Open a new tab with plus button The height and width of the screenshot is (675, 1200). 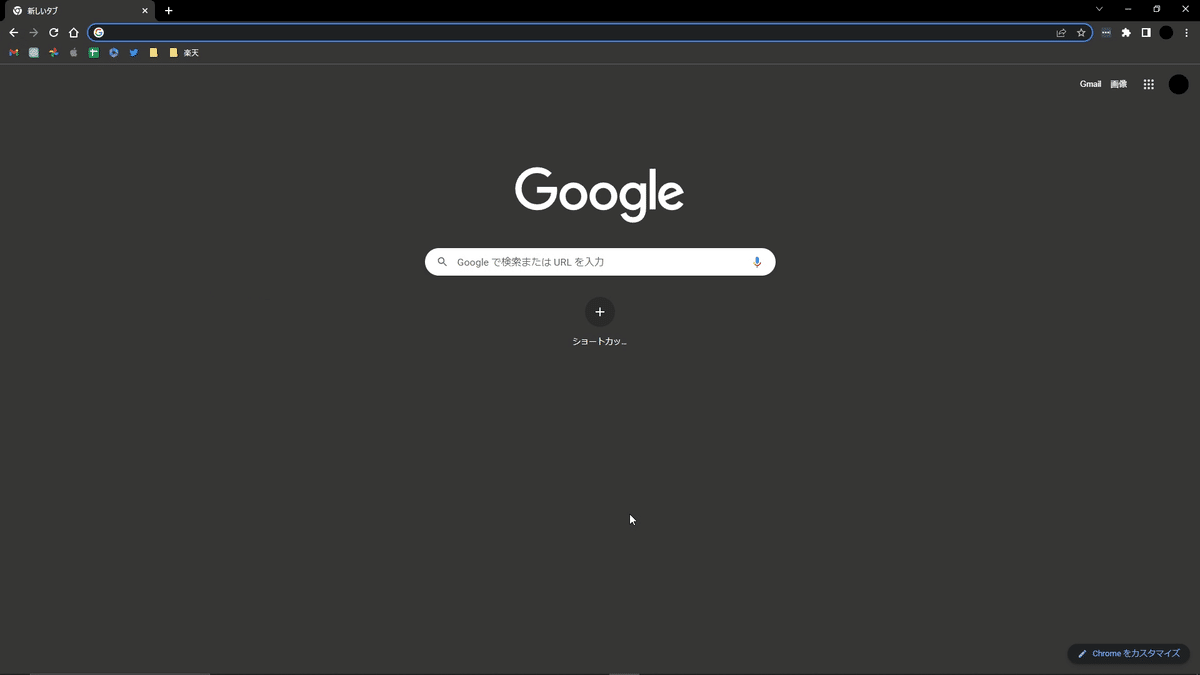click(x=169, y=11)
